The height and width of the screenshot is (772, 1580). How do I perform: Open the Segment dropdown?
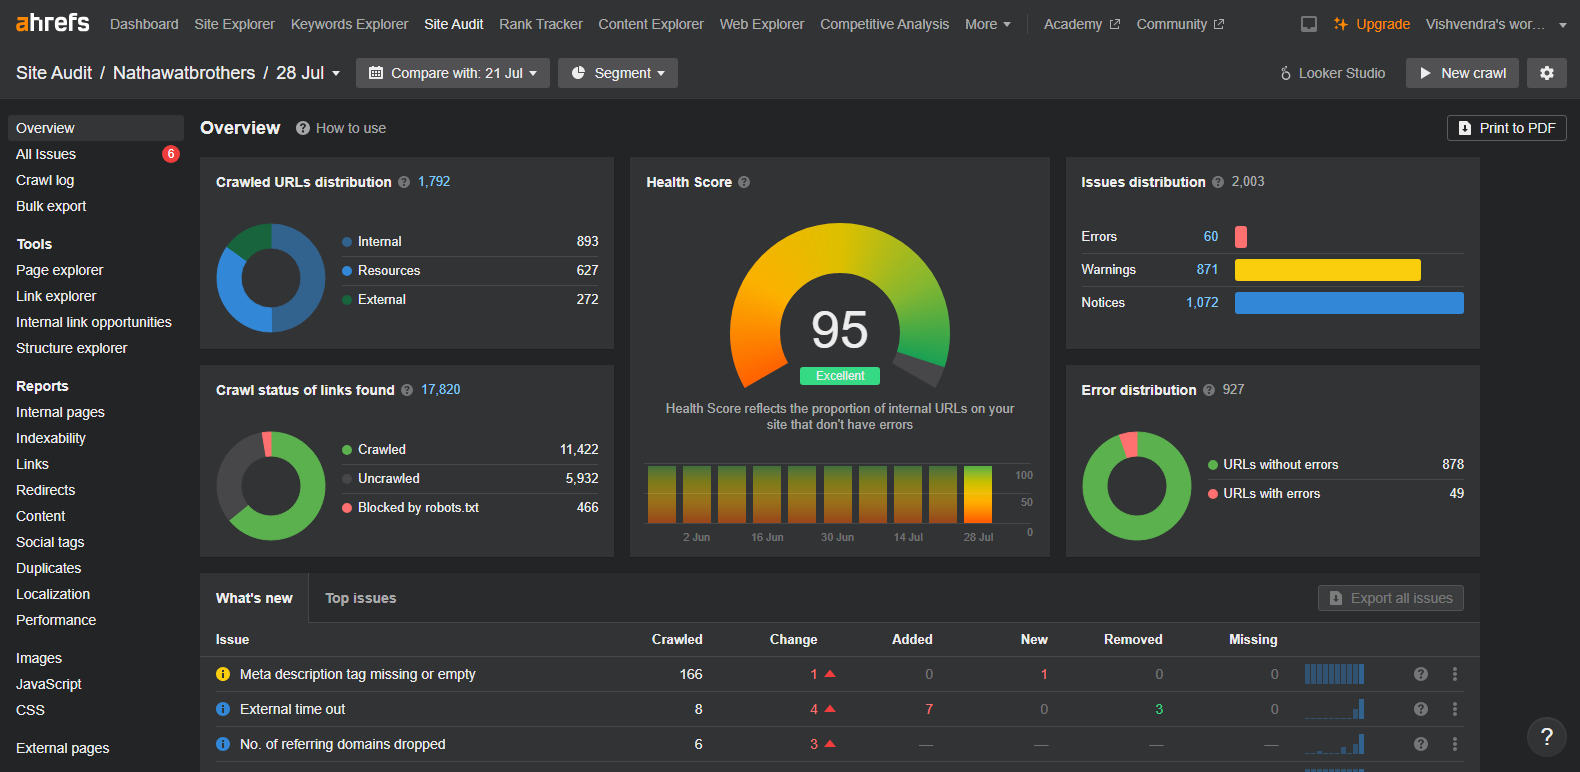(x=618, y=73)
